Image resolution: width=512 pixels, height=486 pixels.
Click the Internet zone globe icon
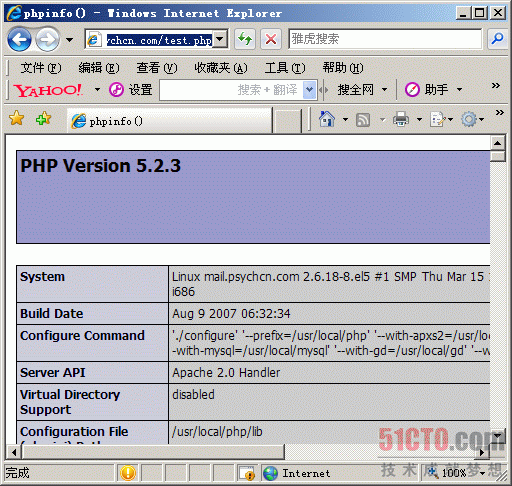pyautogui.click(x=270, y=473)
